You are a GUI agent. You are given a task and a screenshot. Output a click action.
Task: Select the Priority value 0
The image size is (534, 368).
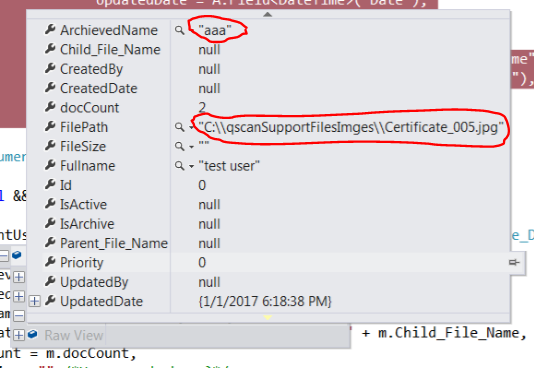click(x=202, y=263)
